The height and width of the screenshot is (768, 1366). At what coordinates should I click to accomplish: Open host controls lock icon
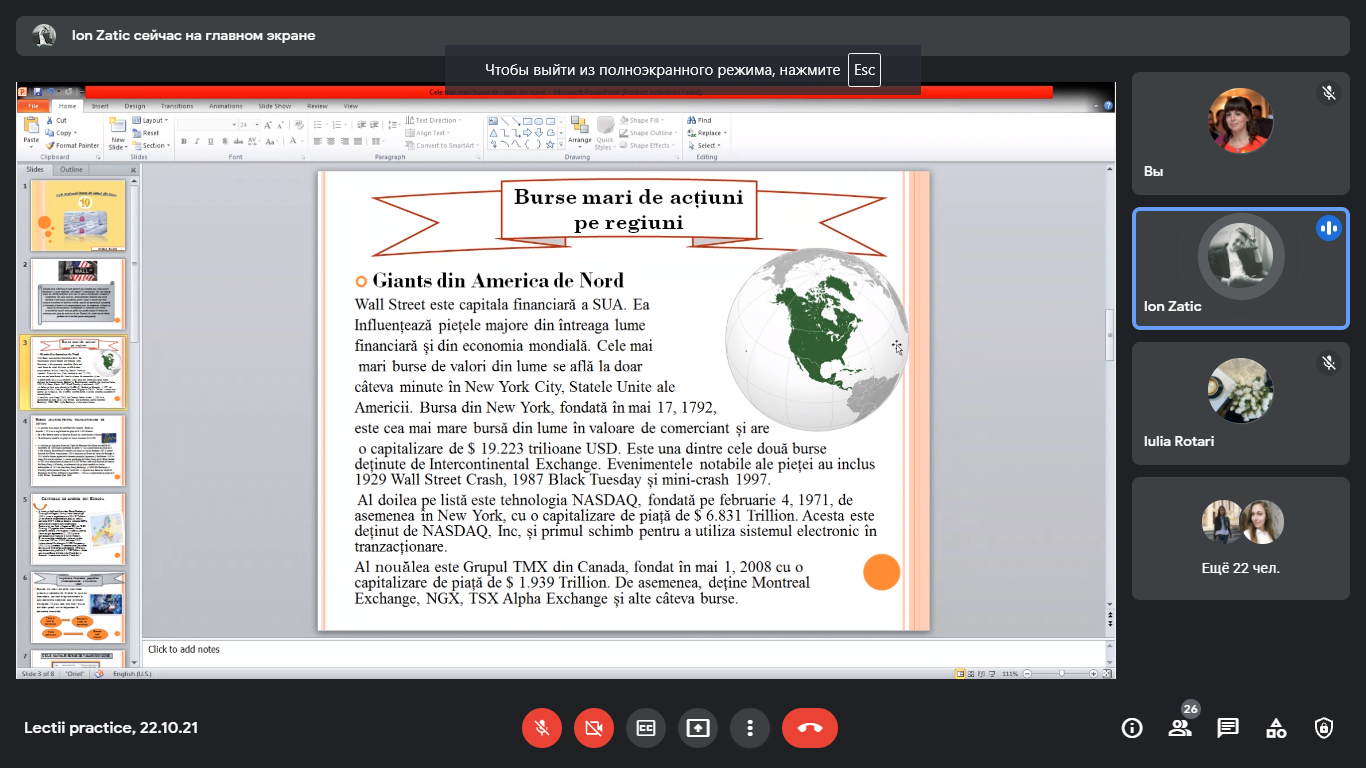(x=1324, y=728)
